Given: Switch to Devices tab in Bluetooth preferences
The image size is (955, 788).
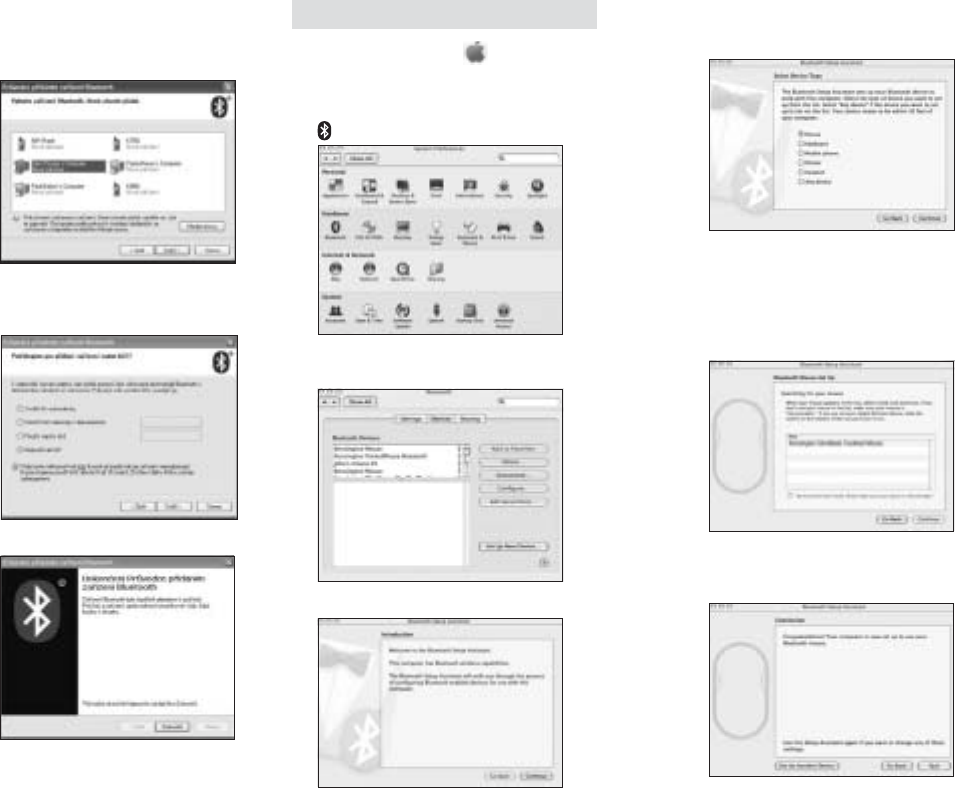Looking at the screenshot, I should (440, 419).
